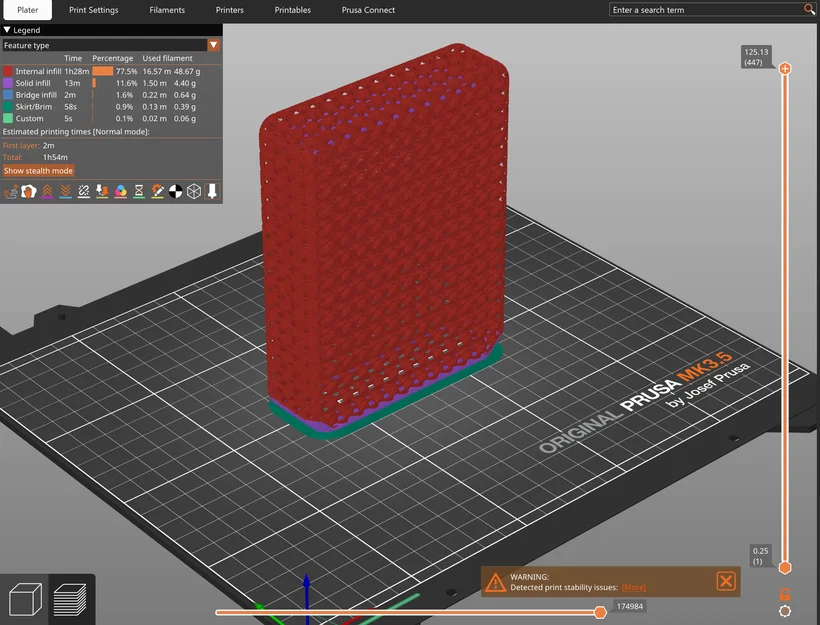
Task: Click the warning triangle icon
Action: pyautogui.click(x=495, y=582)
